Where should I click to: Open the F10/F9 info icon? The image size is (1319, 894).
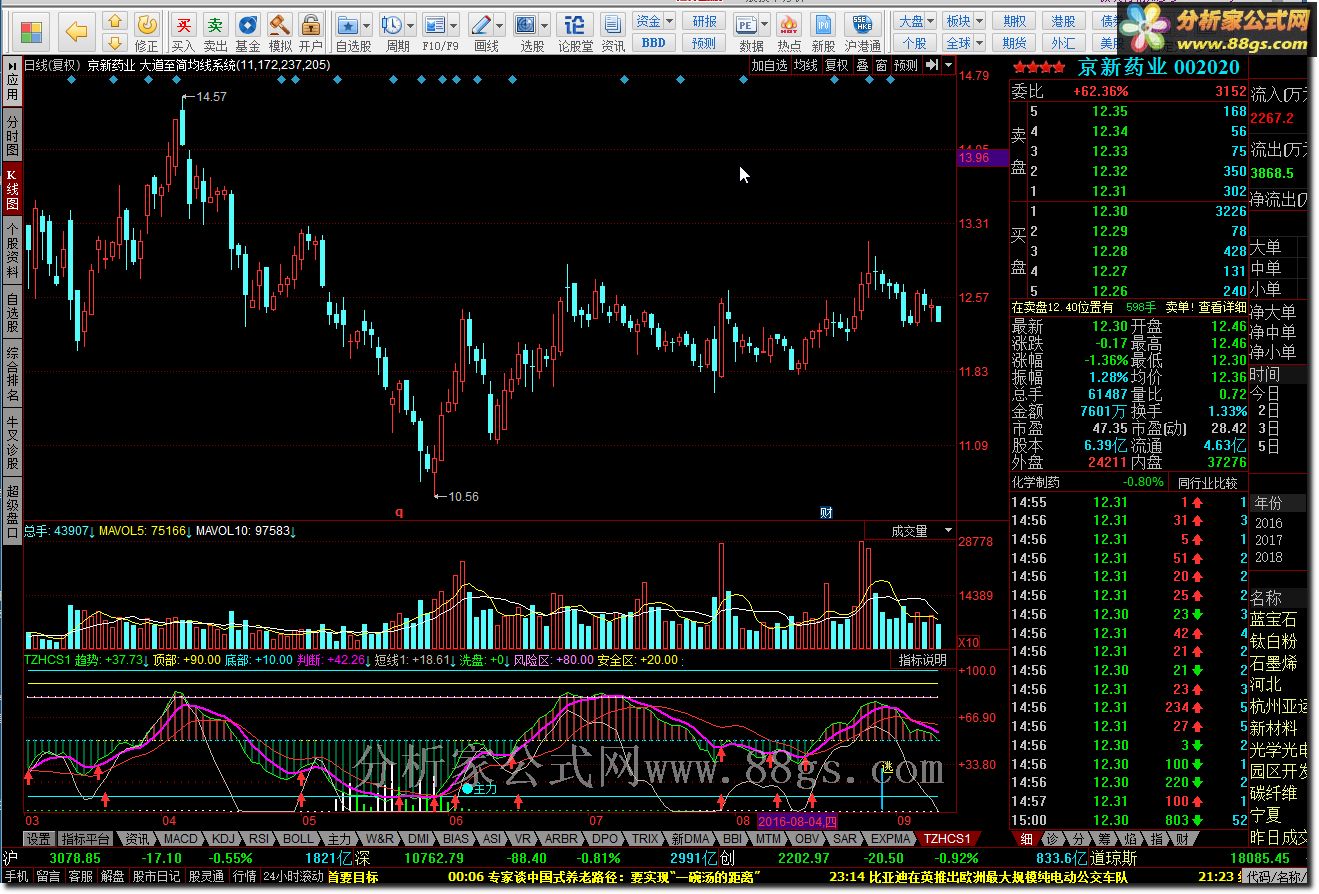435,25
